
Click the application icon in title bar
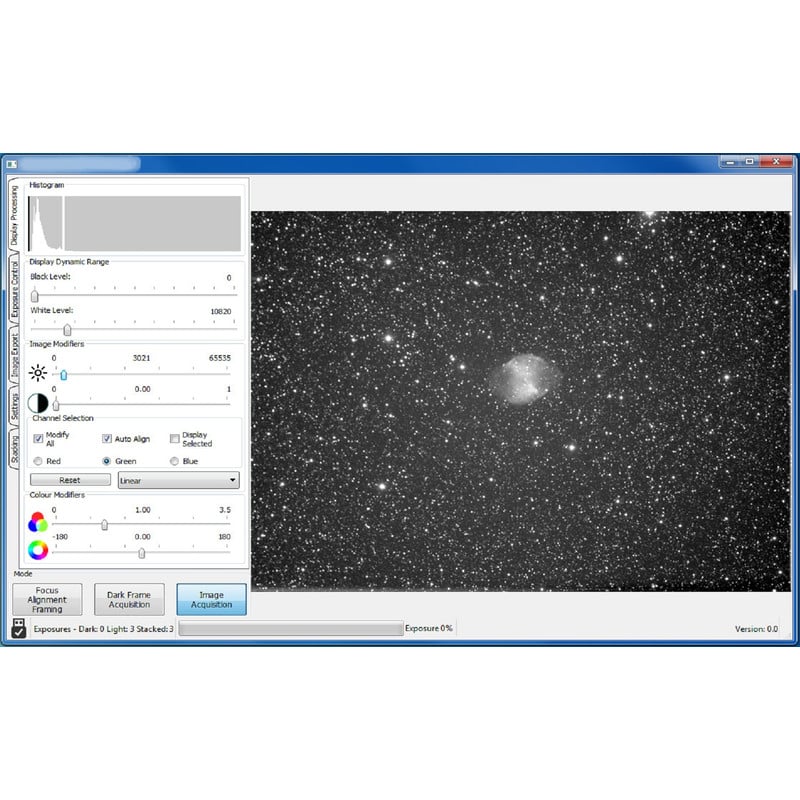(x=12, y=164)
